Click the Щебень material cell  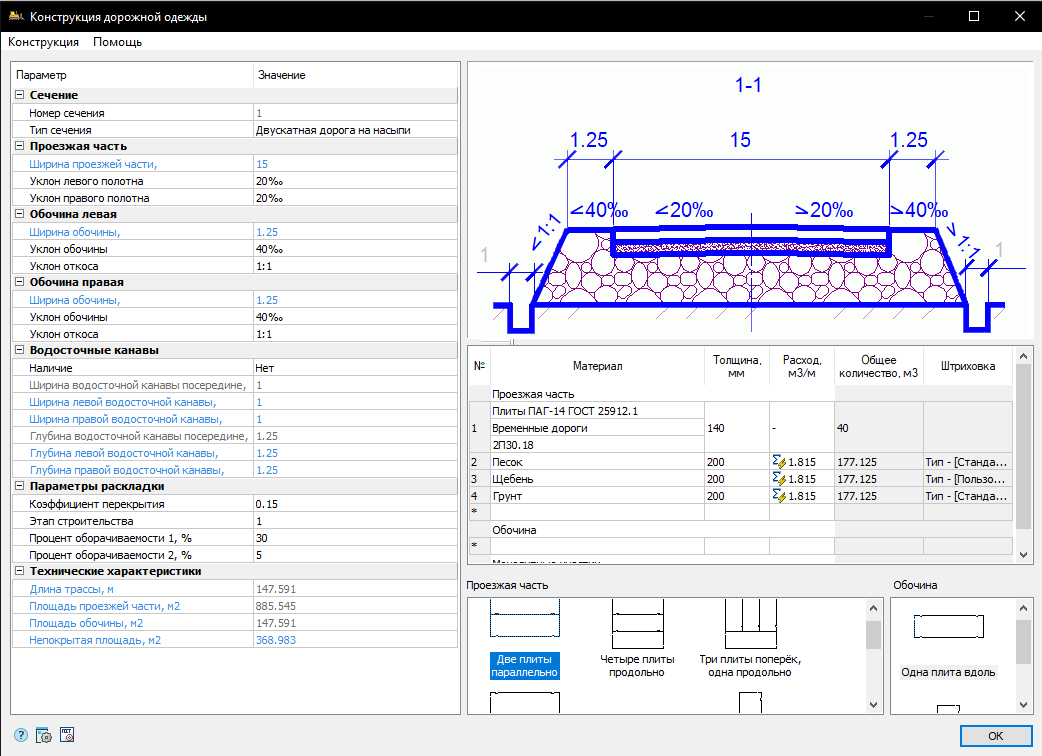(597, 479)
